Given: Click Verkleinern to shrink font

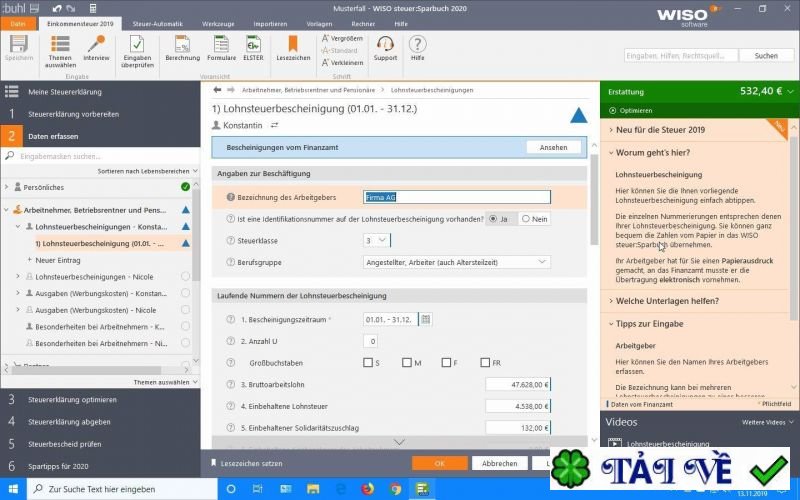Looking at the screenshot, I should point(342,63).
